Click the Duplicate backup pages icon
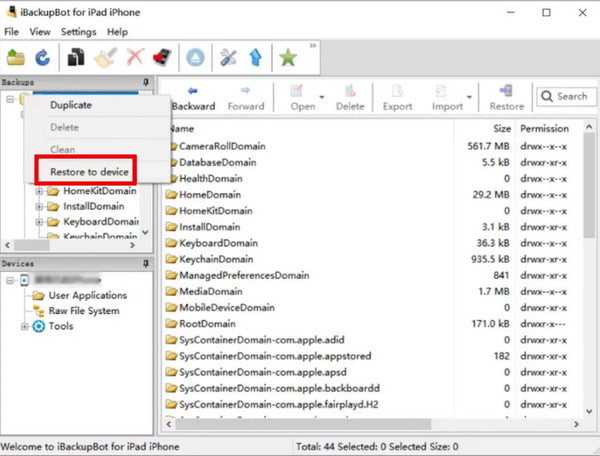This screenshot has height=456, width=600. click(76, 57)
